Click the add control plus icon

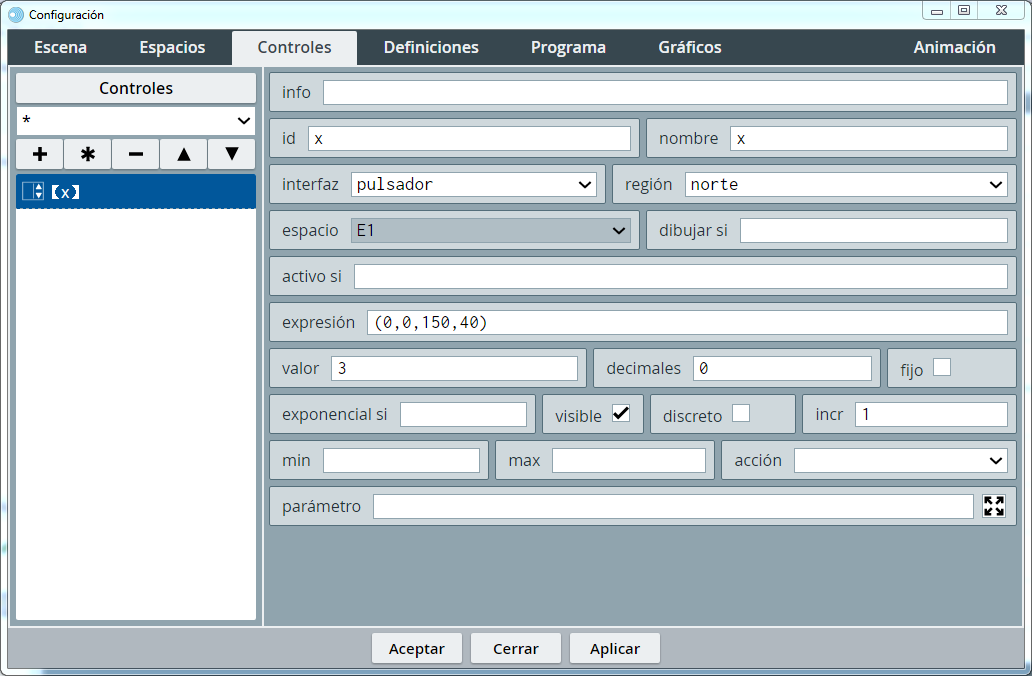pyautogui.click(x=40, y=154)
